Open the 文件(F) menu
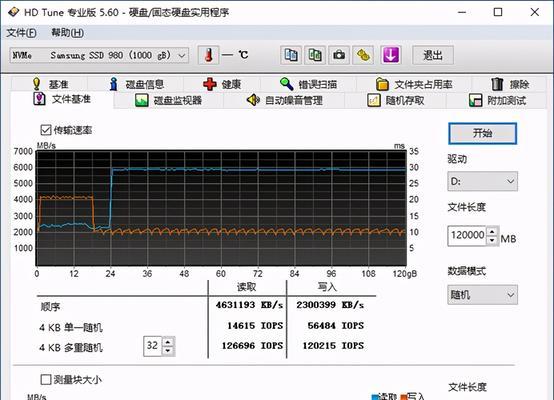This screenshot has width=554, height=400. 21,33
